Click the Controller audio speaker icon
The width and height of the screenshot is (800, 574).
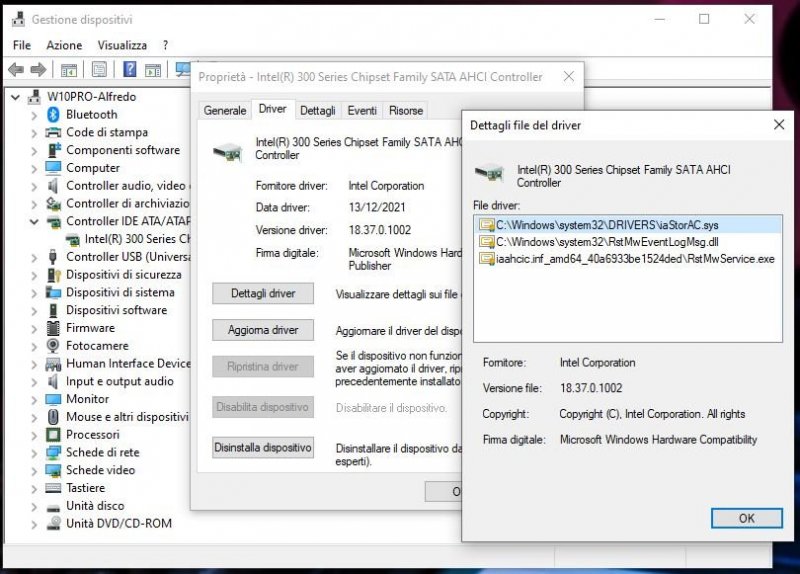[53, 186]
